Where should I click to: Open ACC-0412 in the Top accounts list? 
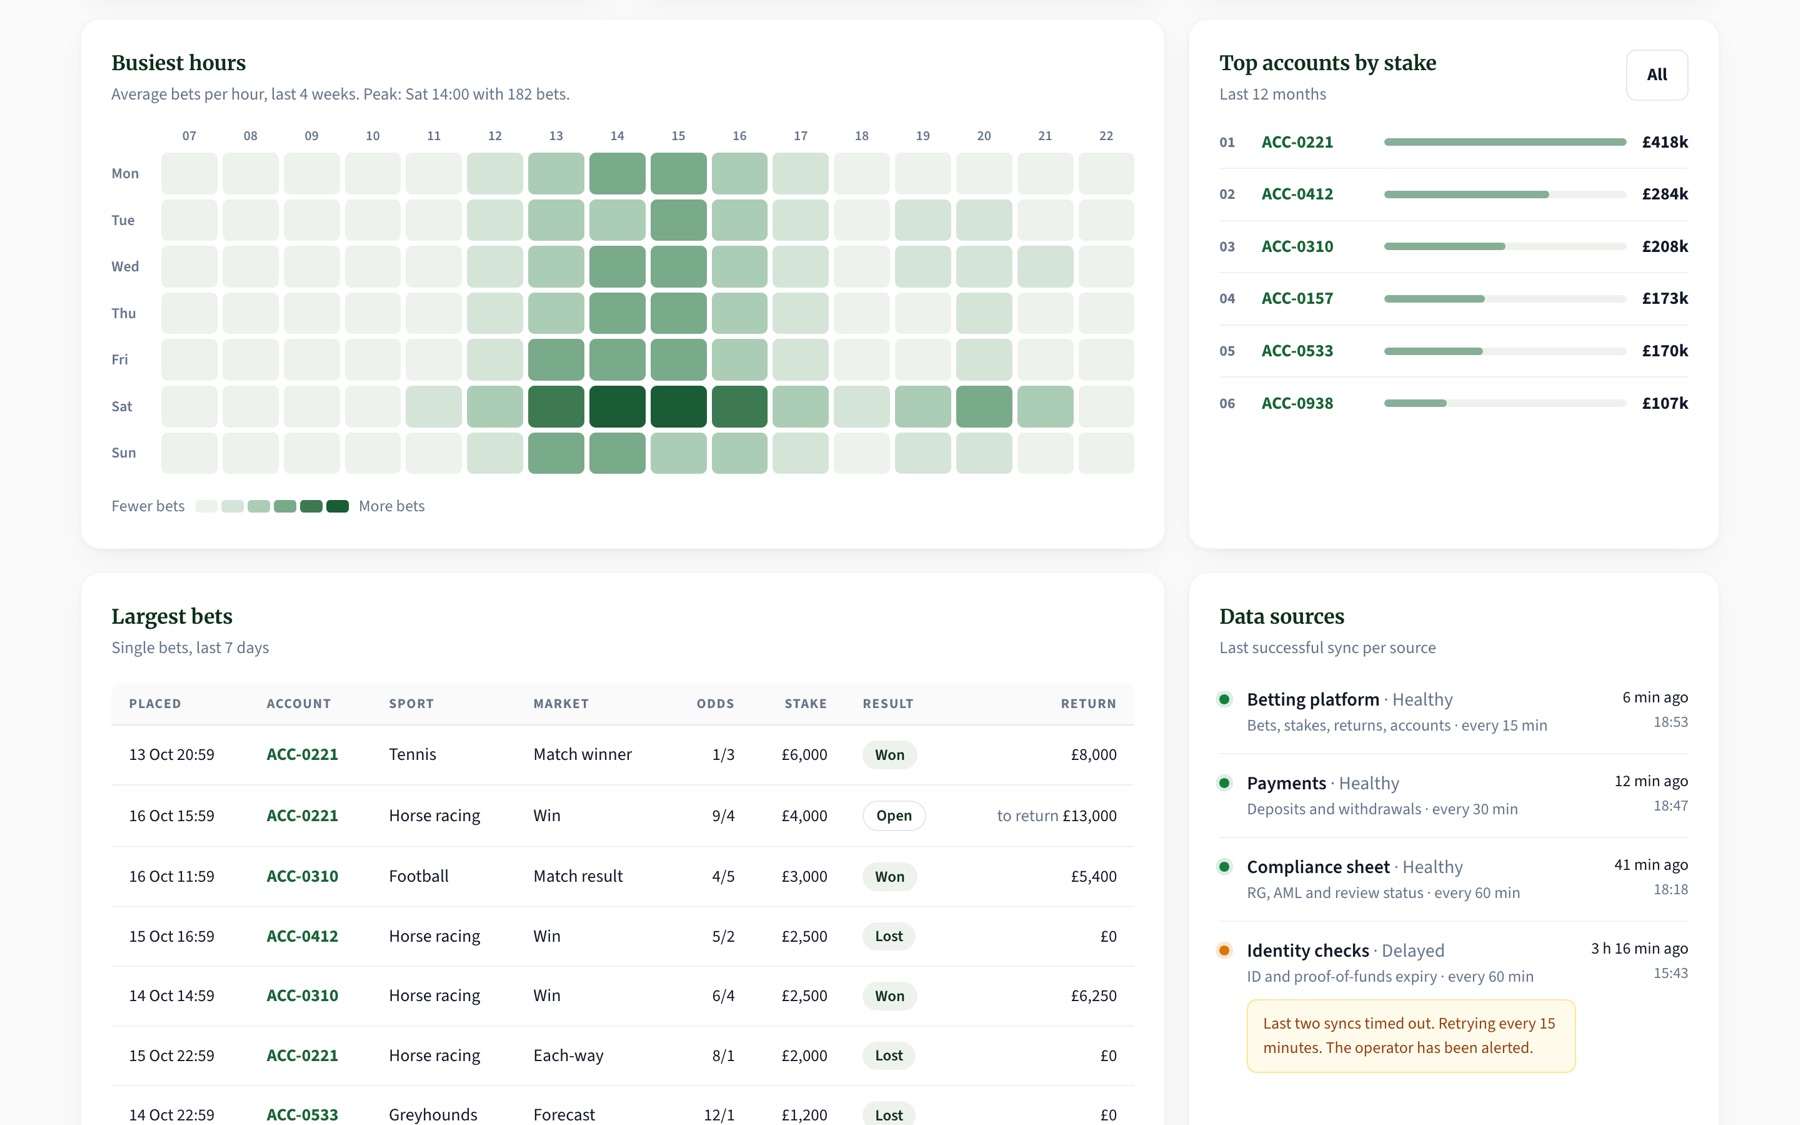tap(1297, 194)
